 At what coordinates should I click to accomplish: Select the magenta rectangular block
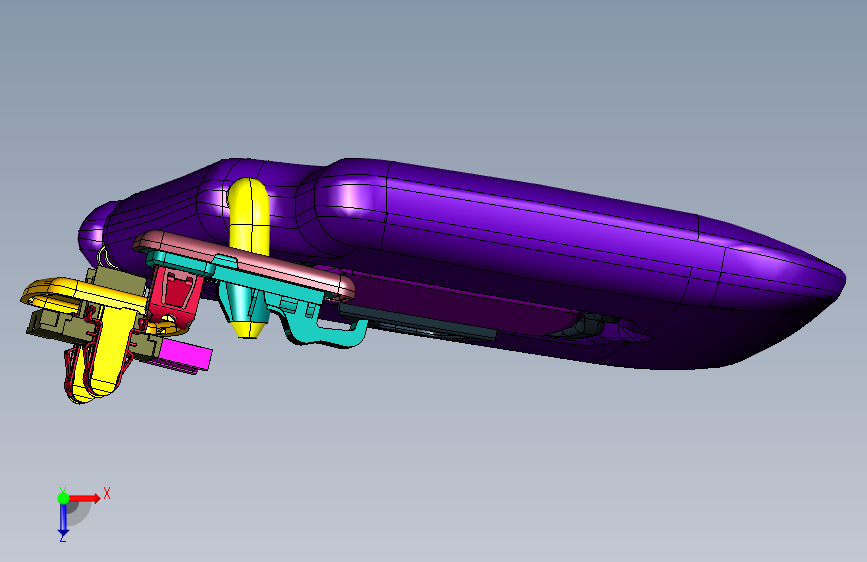185,356
